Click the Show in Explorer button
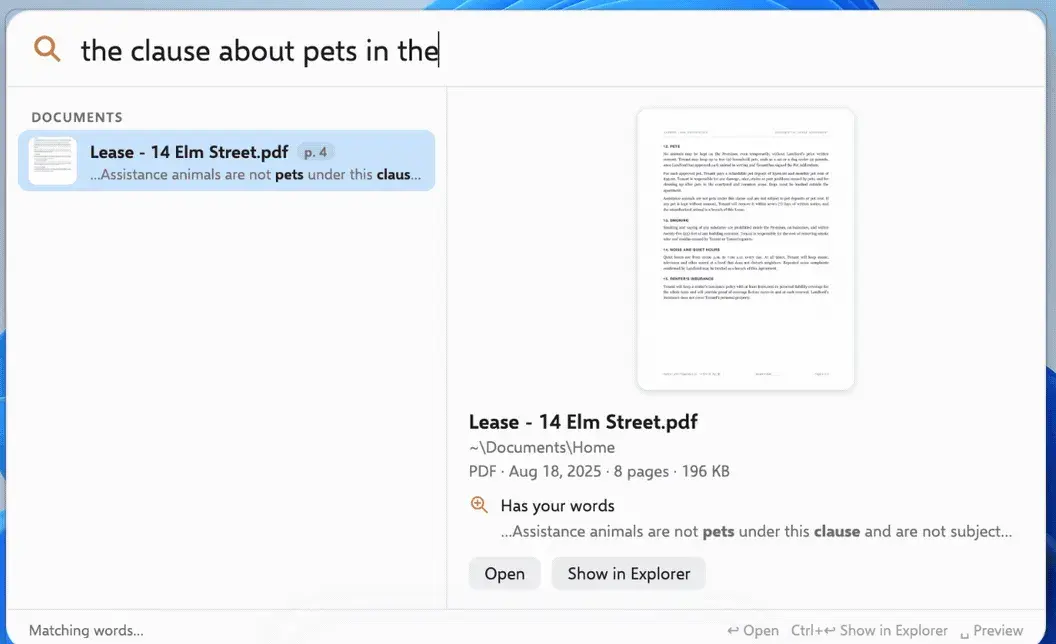The width and height of the screenshot is (1056, 644). click(x=628, y=573)
